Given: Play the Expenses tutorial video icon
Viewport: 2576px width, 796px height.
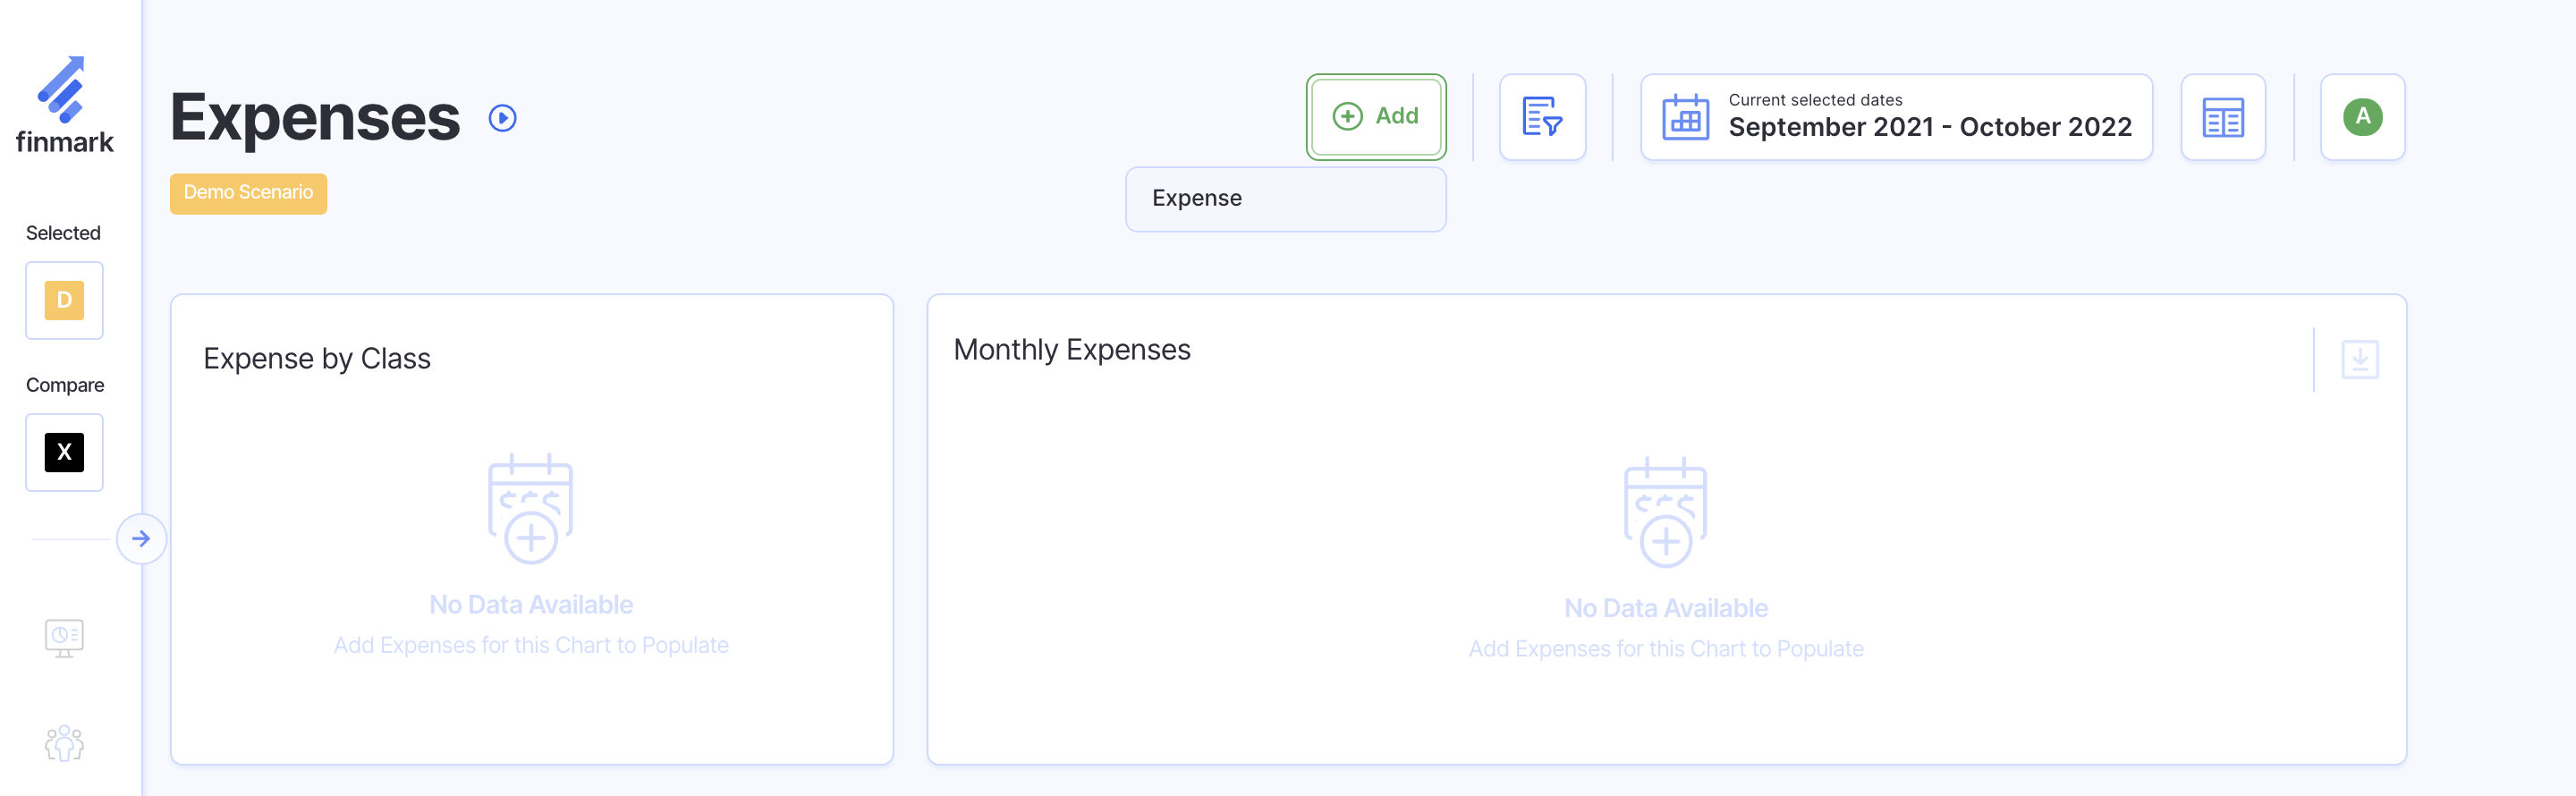Looking at the screenshot, I should coord(502,118).
